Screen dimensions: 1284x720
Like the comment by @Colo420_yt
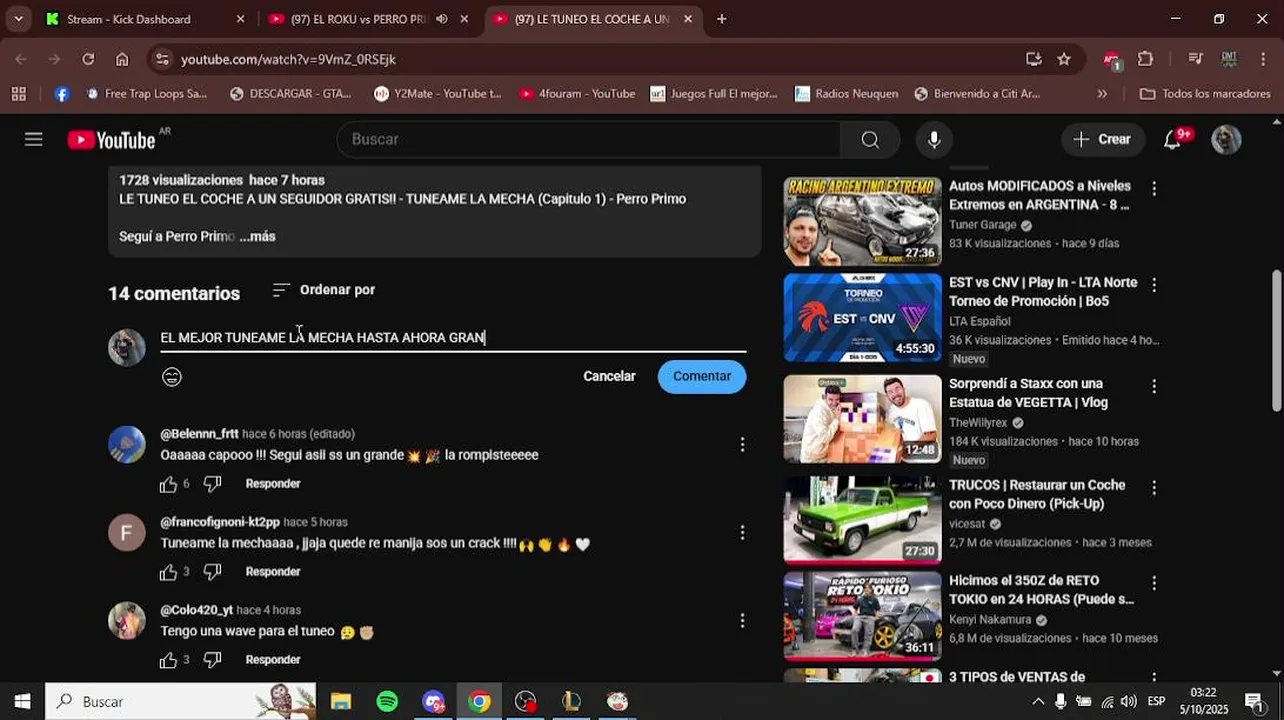coord(168,660)
